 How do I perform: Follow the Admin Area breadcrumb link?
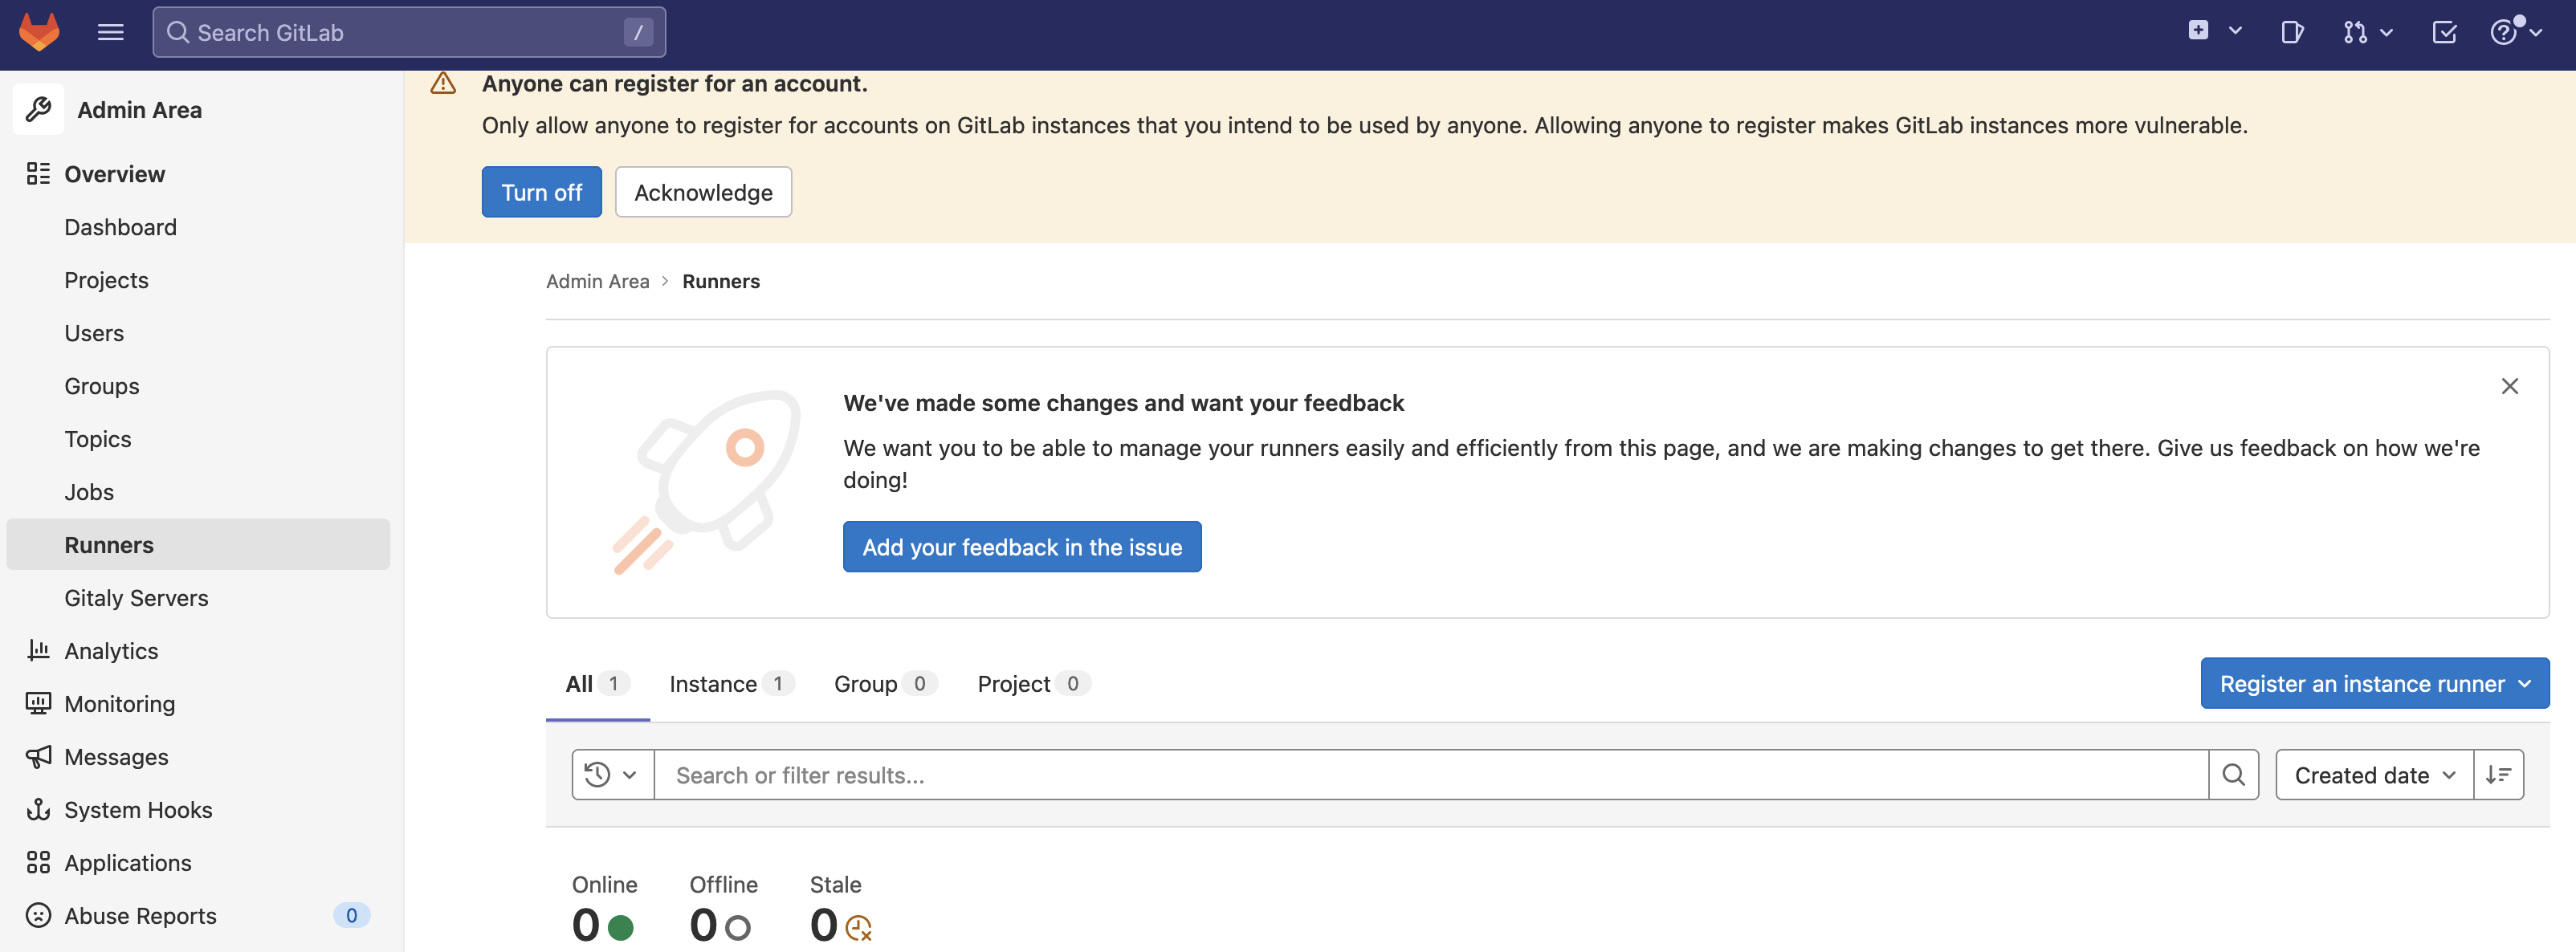(597, 281)
